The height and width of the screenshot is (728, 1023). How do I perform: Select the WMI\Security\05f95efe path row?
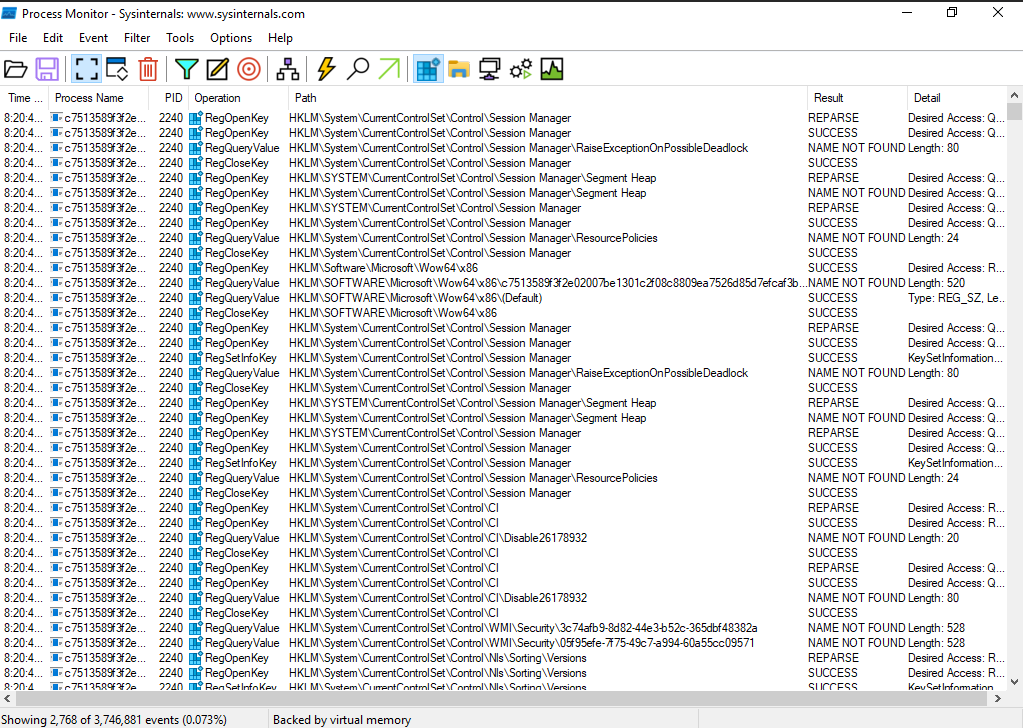click(504, 643)
